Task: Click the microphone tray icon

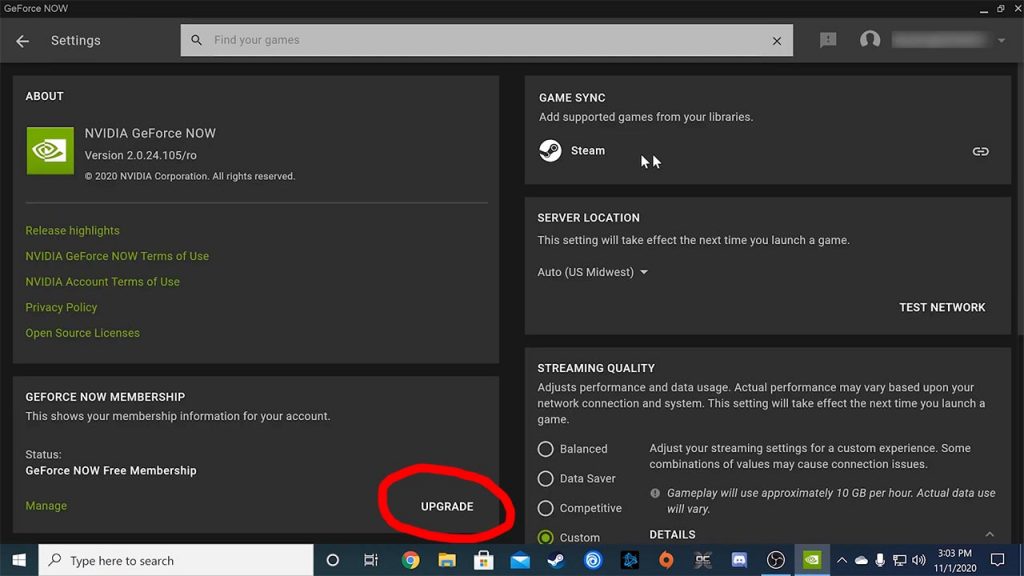Action: click(x=880, y=560)
